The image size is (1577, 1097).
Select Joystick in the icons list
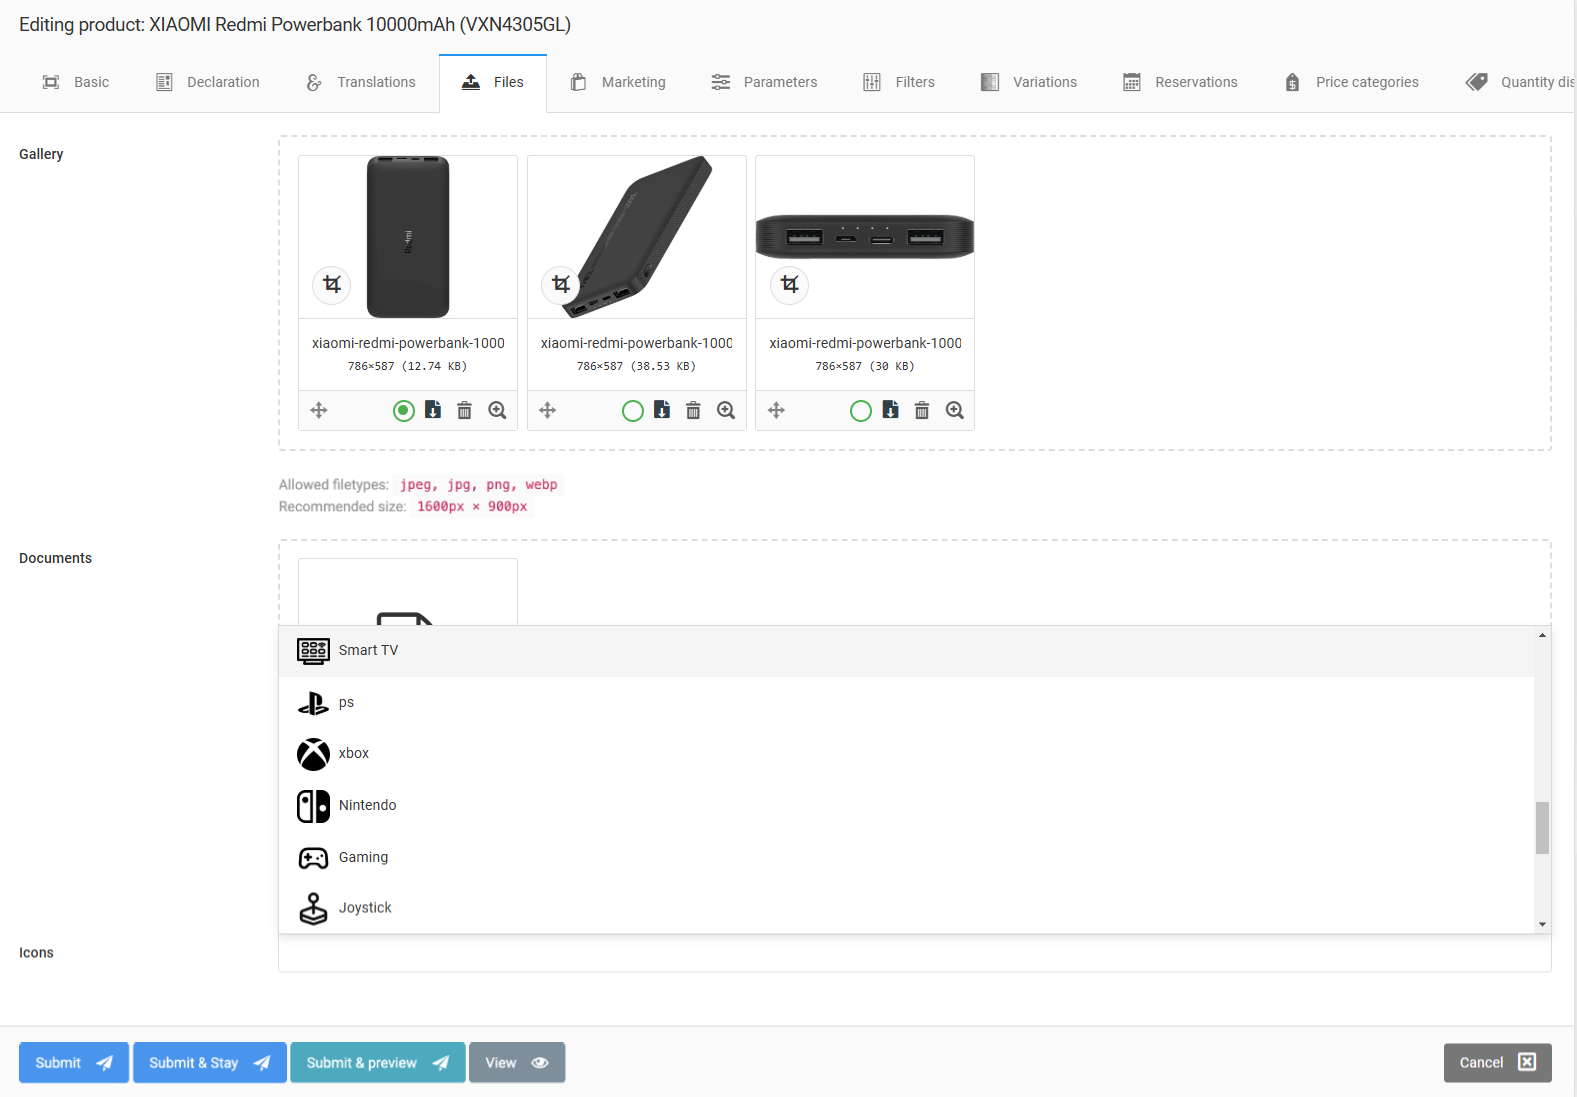tap(365, 908)
